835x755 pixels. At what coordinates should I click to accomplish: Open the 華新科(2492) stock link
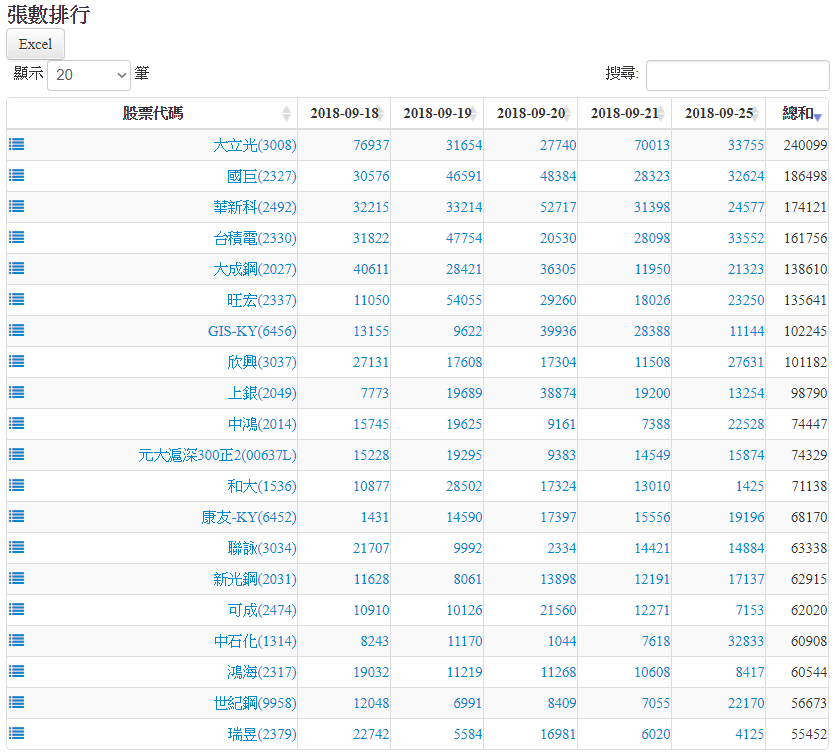click(x=254, y=207)
